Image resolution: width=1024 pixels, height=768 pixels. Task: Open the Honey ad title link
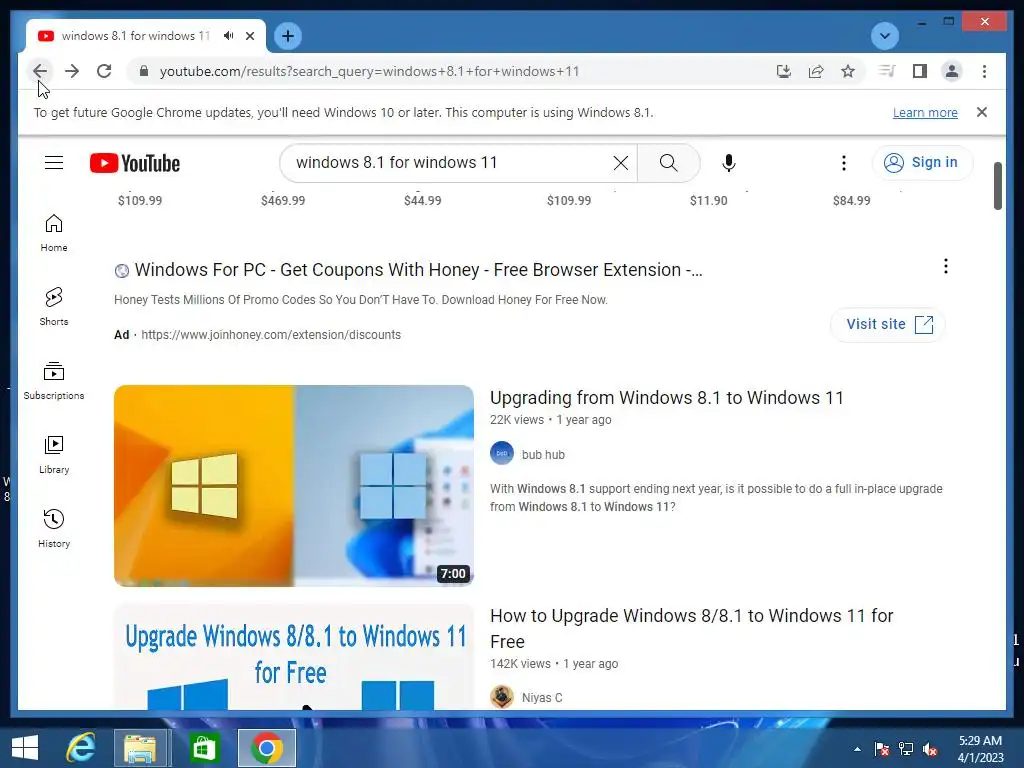click(x=419, y=270)
